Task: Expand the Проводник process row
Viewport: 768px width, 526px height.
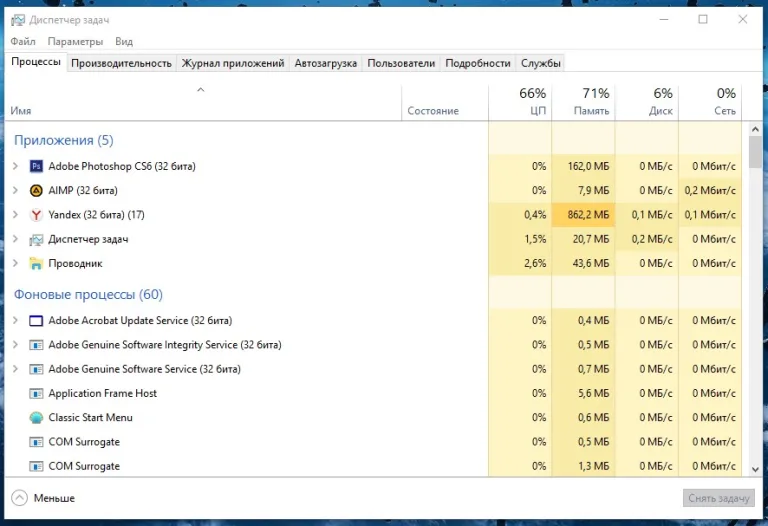Action: tap(15, 263)
